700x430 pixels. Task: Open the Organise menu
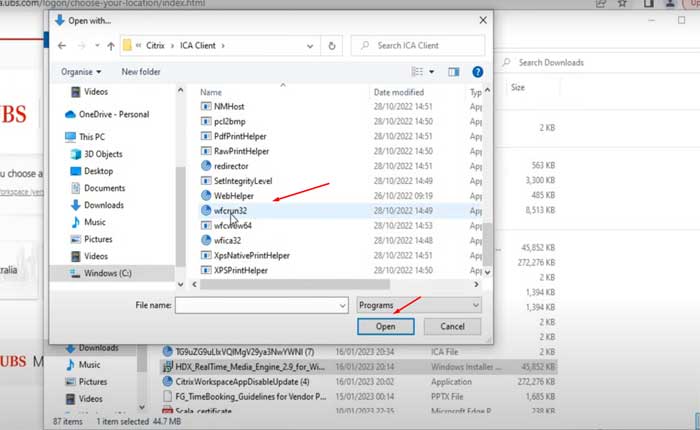coord(81,72)
